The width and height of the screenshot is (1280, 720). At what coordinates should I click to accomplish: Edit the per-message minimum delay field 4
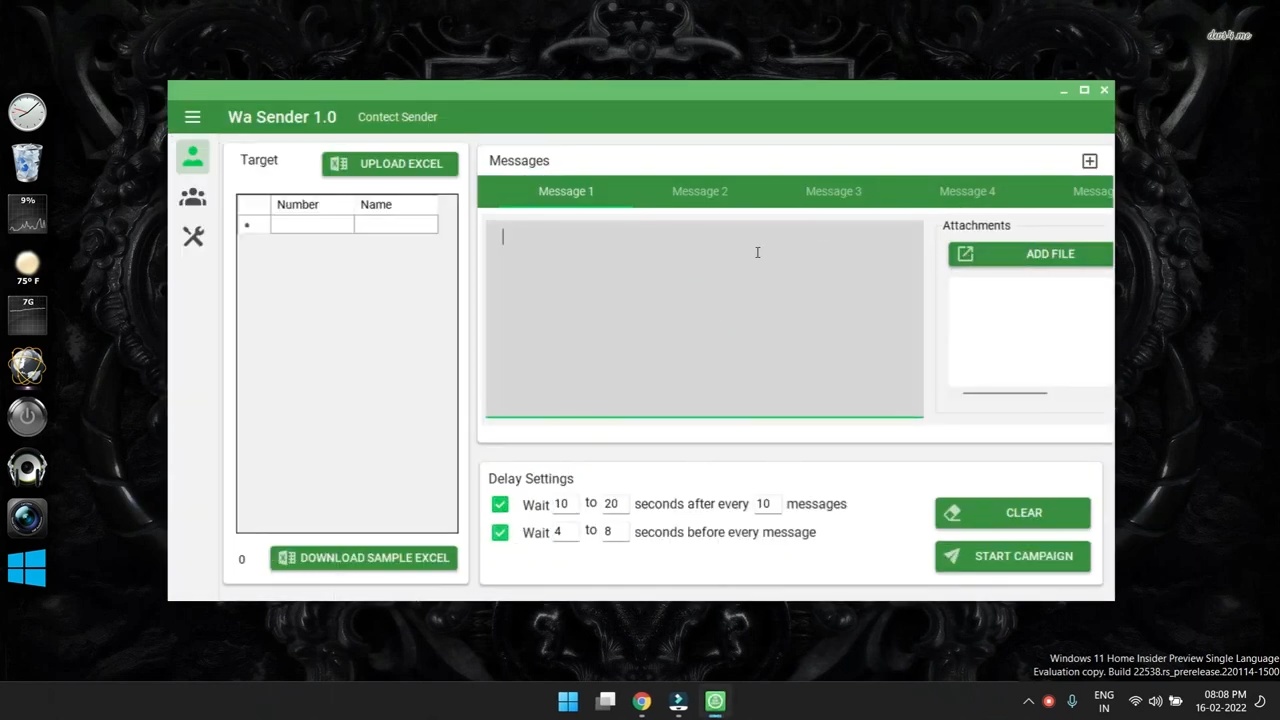(x=565, y=532)
